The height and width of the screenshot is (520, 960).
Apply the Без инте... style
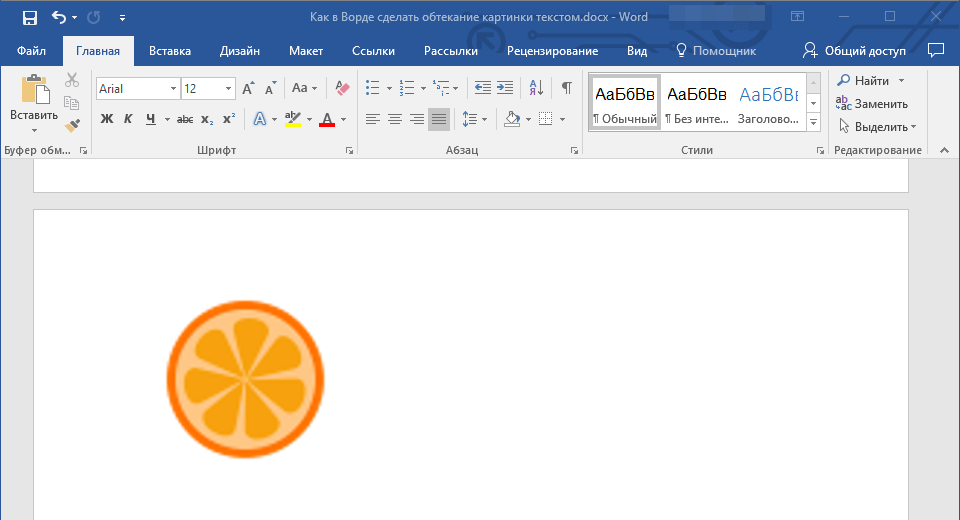coord(697,102)
